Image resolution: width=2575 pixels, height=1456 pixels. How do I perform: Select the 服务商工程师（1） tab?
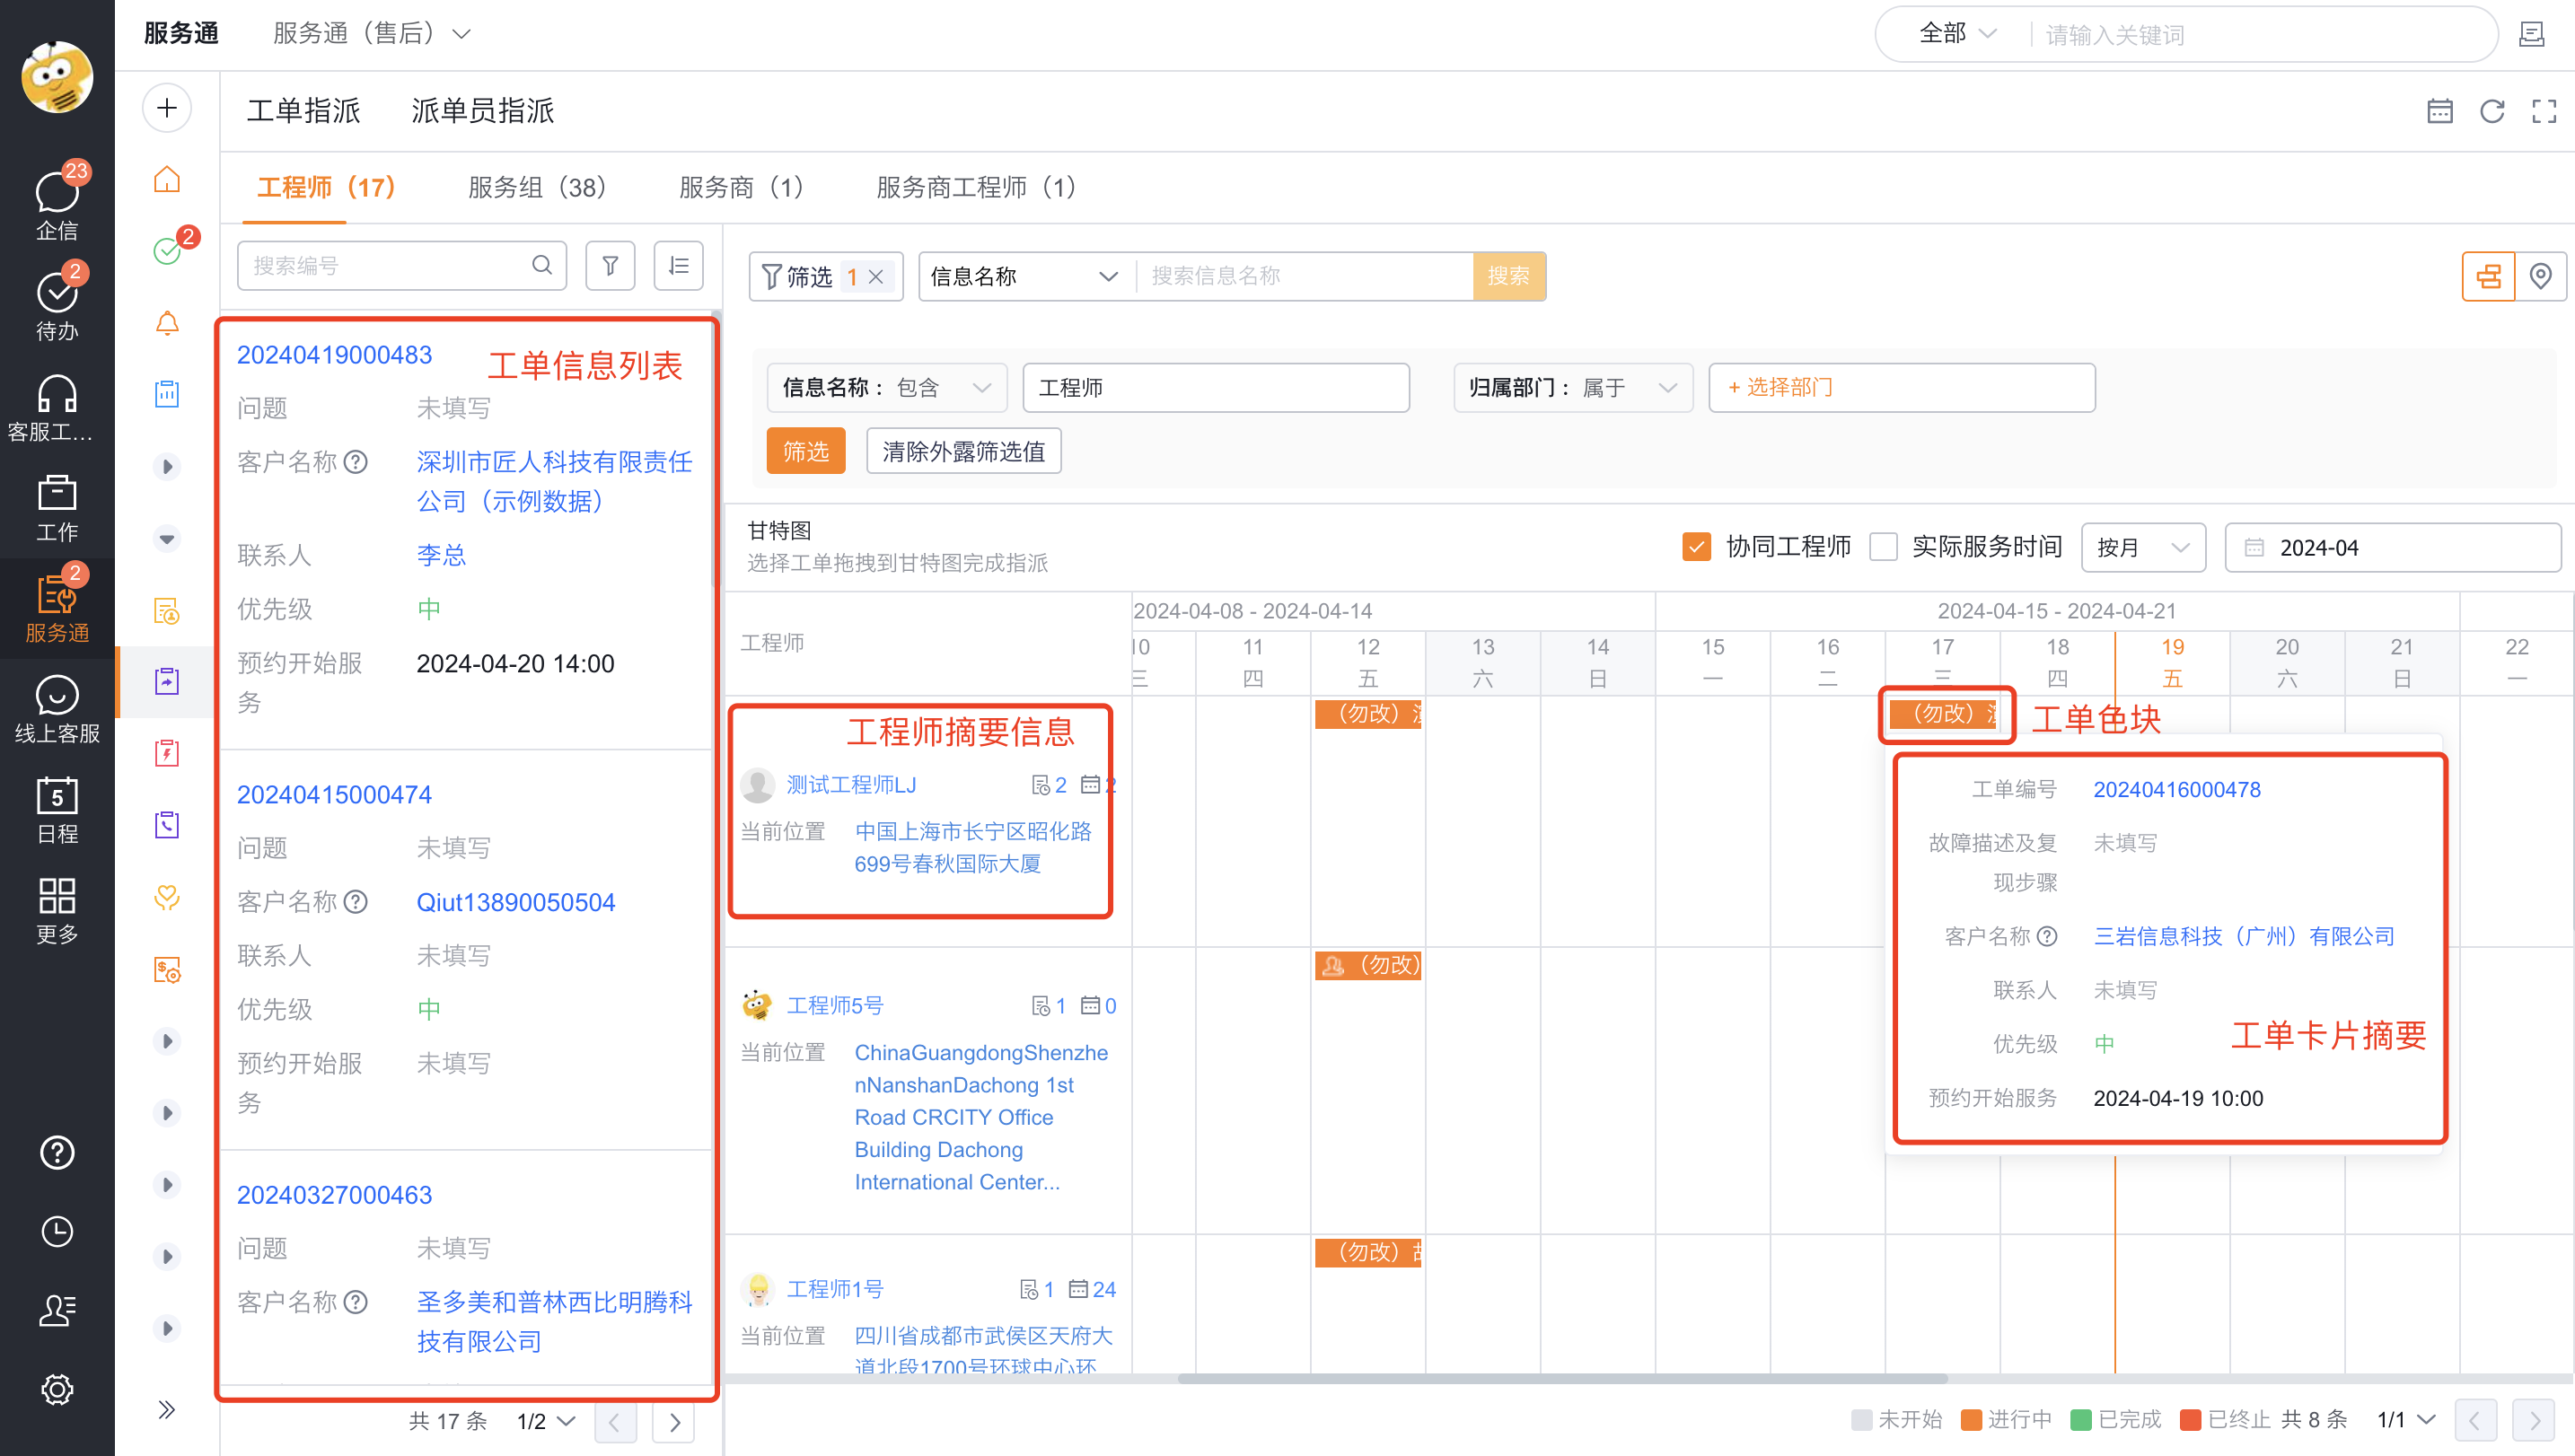[x=976, y=188]
